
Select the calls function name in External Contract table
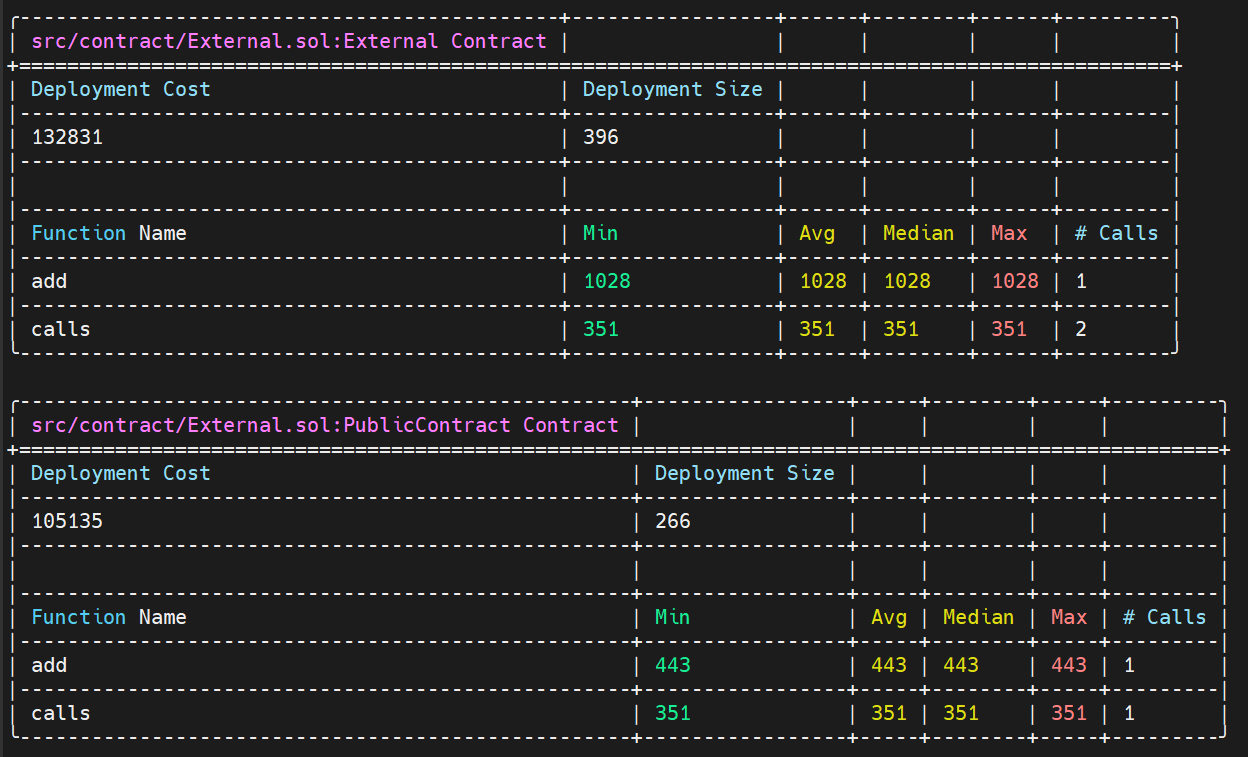point(61,329)
